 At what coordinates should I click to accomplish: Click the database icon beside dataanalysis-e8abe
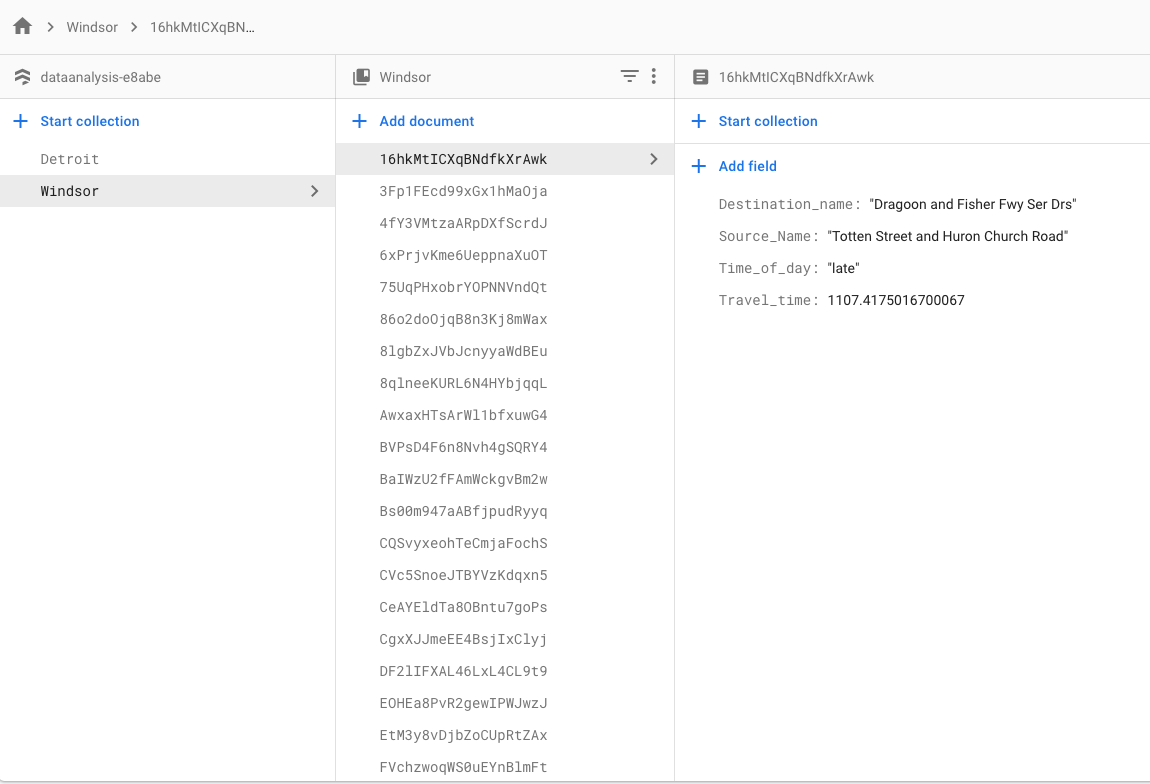coord(23,77)
